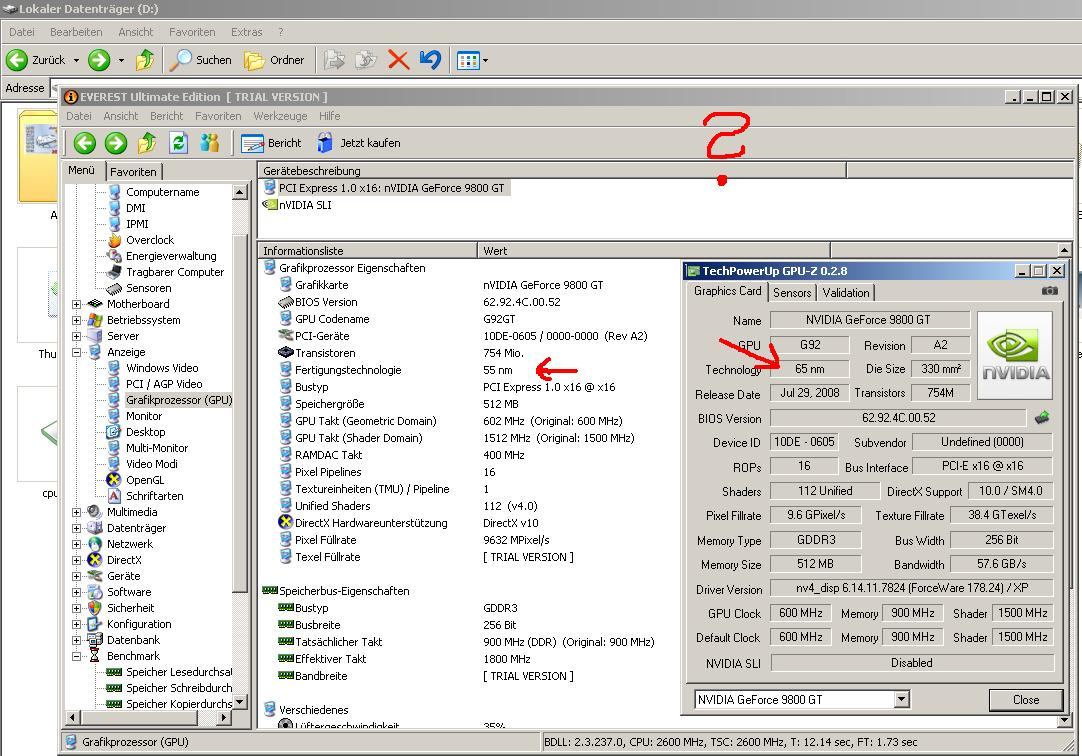Select OpenGL tree item
Screen dimensions: 1082x756
click(x=145, y=480)
